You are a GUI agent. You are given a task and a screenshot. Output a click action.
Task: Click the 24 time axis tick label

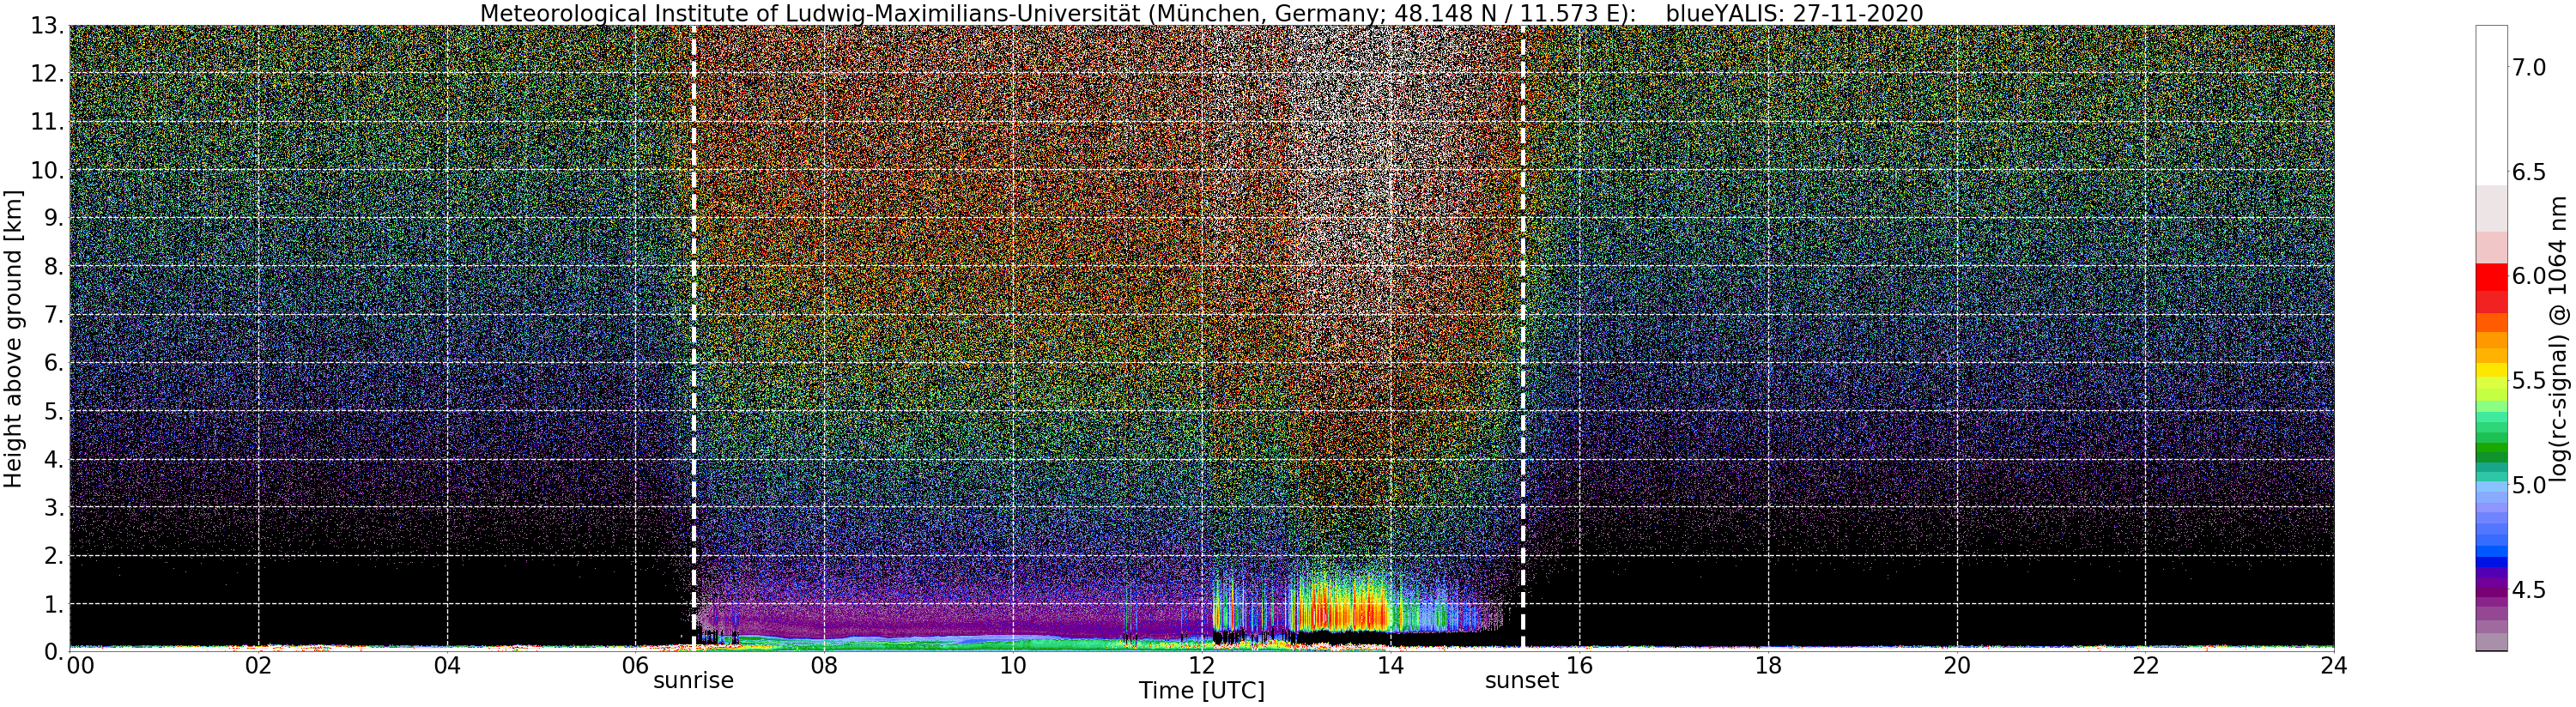[2334, 665]
